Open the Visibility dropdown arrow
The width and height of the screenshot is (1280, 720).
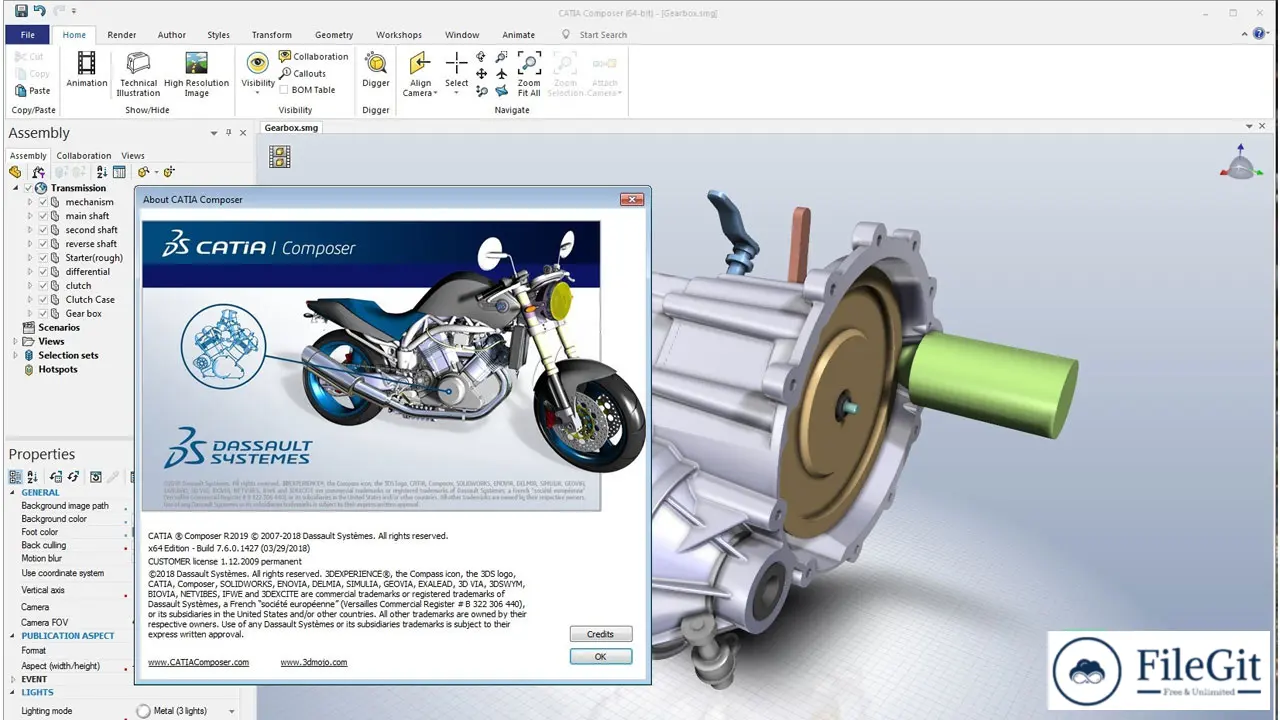(x=258, y=93)
